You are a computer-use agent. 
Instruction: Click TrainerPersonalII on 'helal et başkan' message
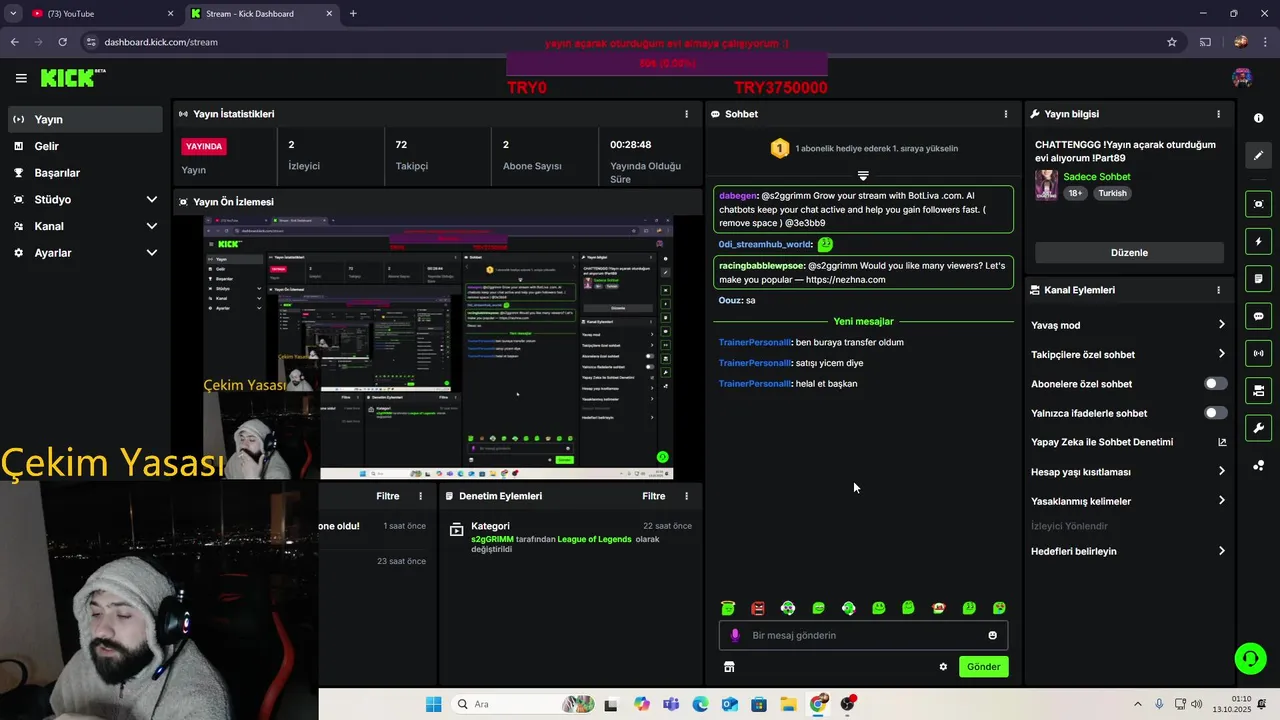coord(755,384)
